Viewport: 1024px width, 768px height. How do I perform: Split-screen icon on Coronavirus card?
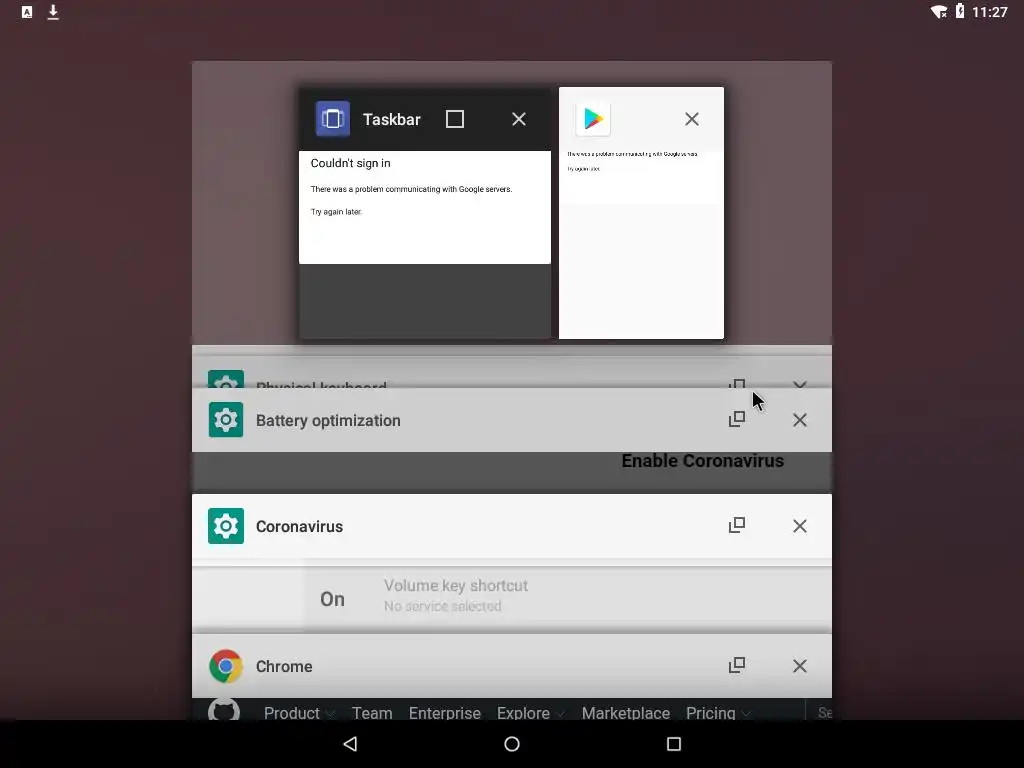coord(737,525)
